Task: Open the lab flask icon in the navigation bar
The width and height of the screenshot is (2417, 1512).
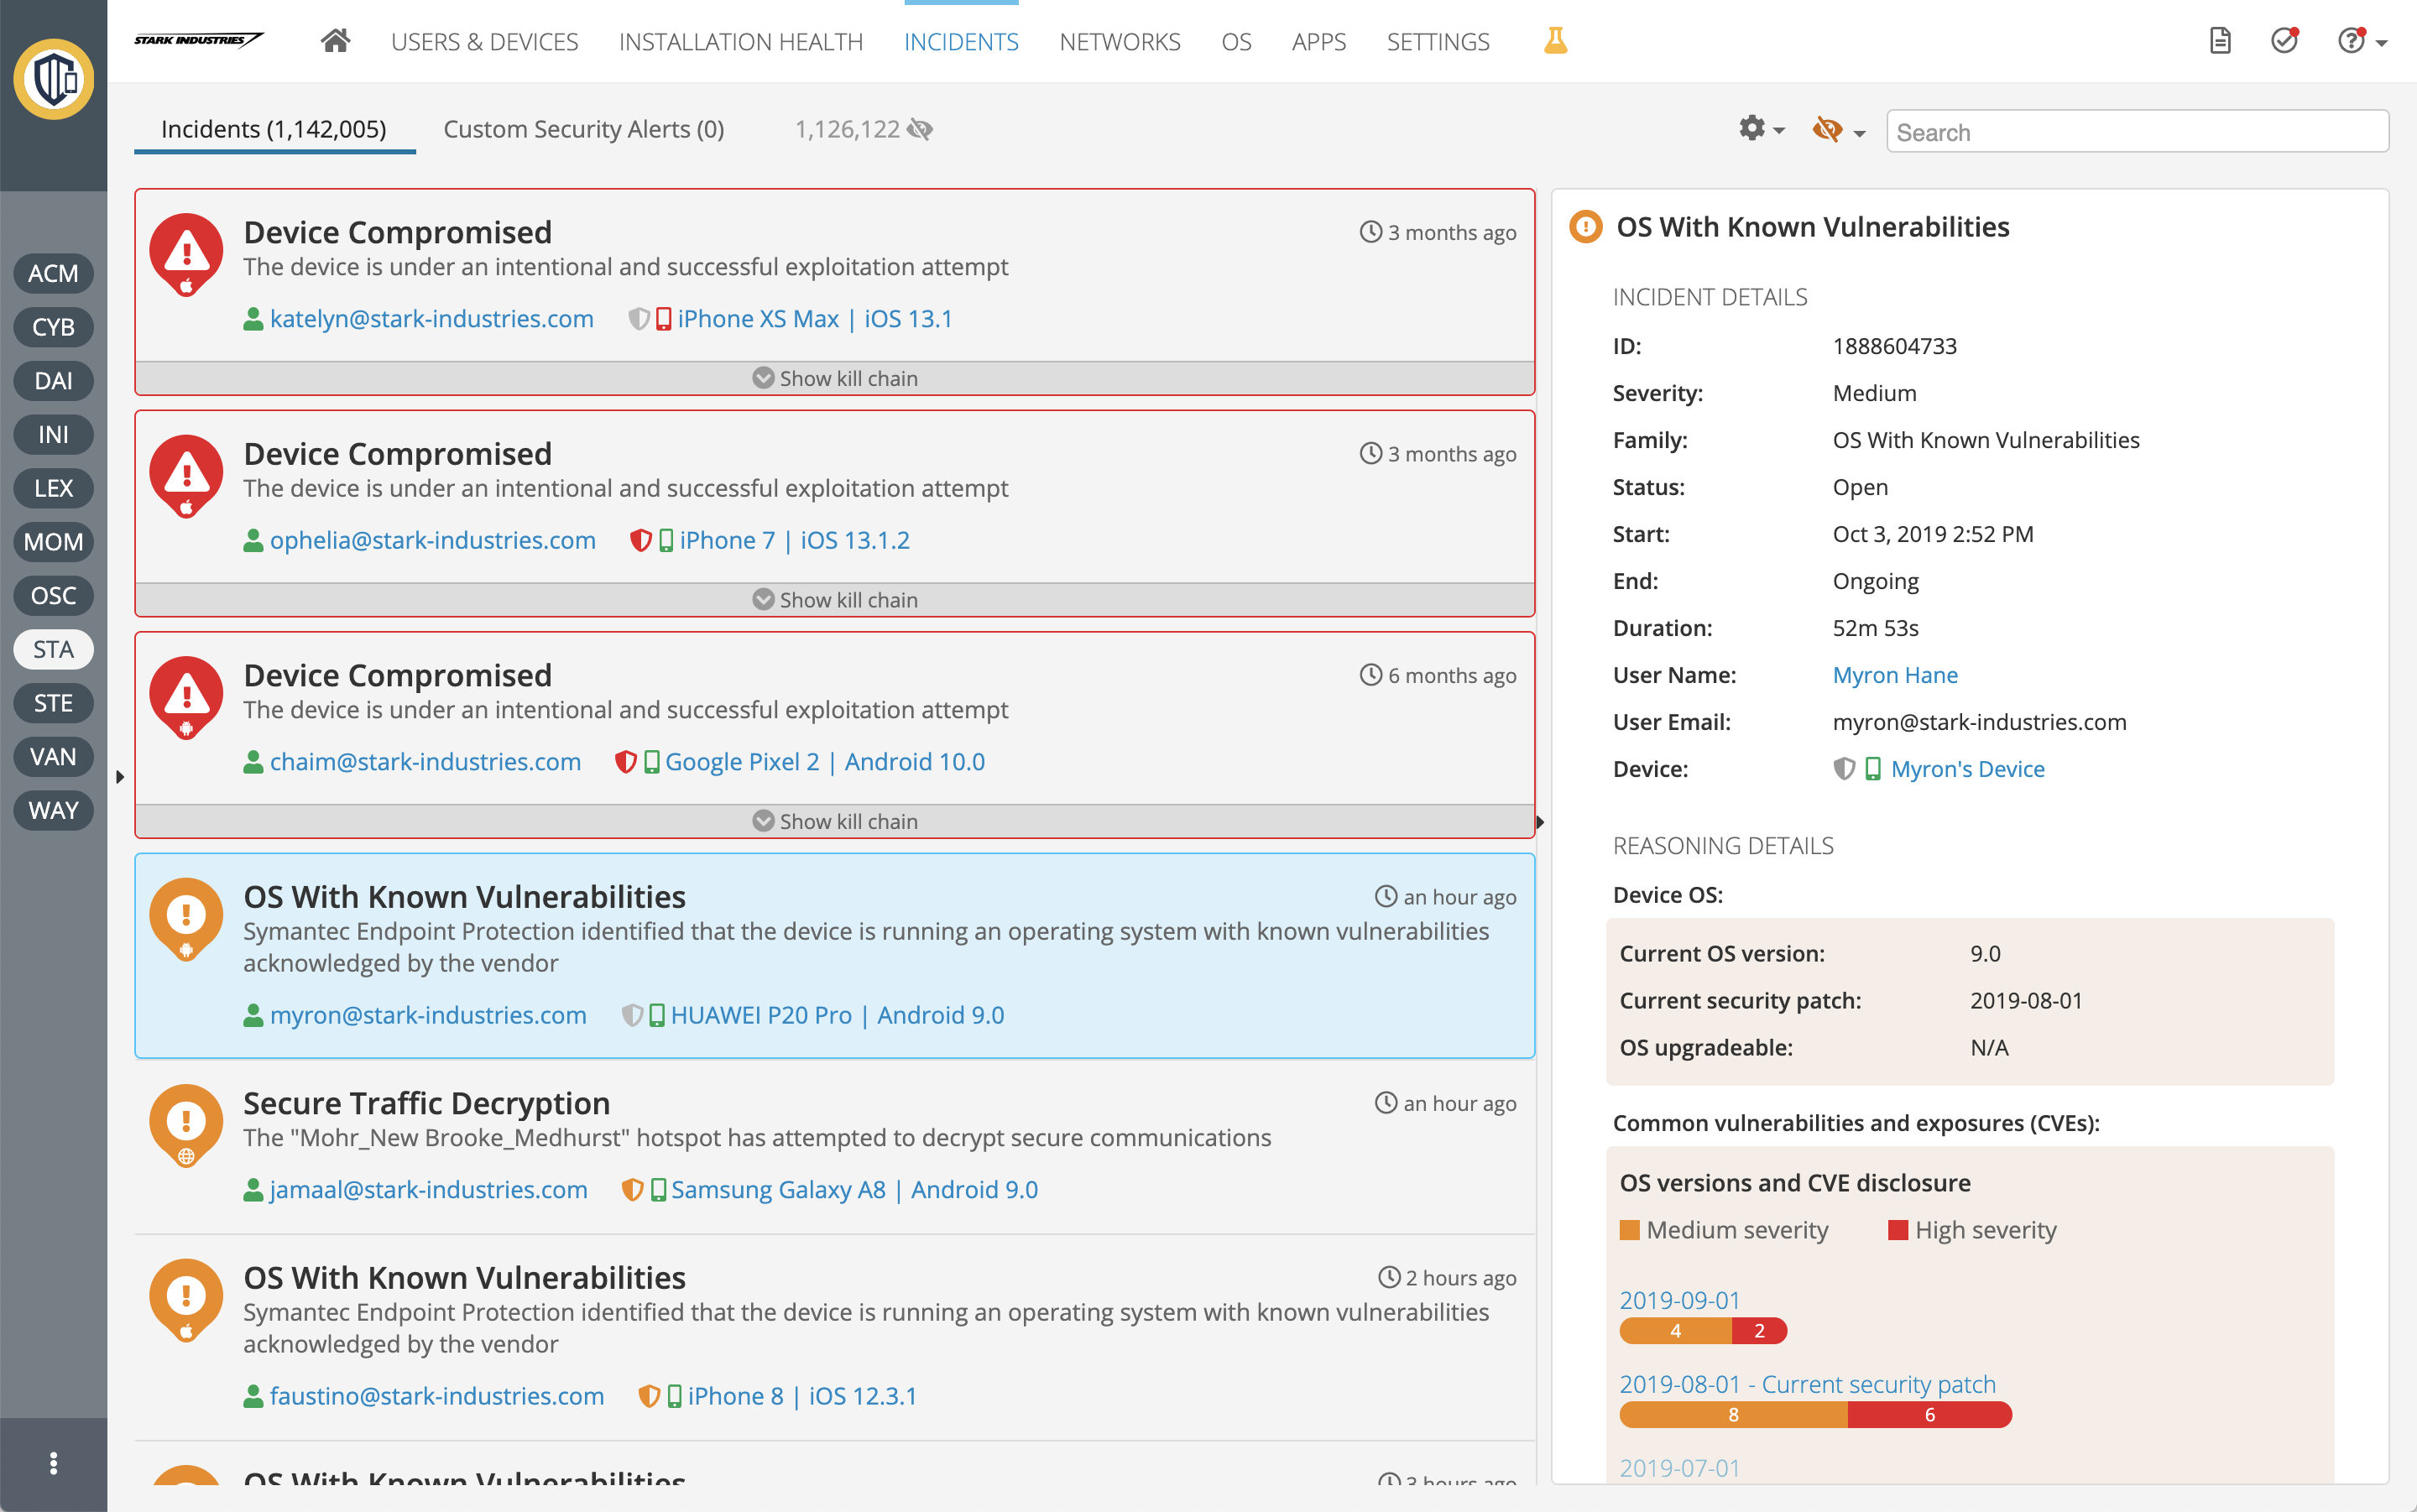Action: (1554, 41)
